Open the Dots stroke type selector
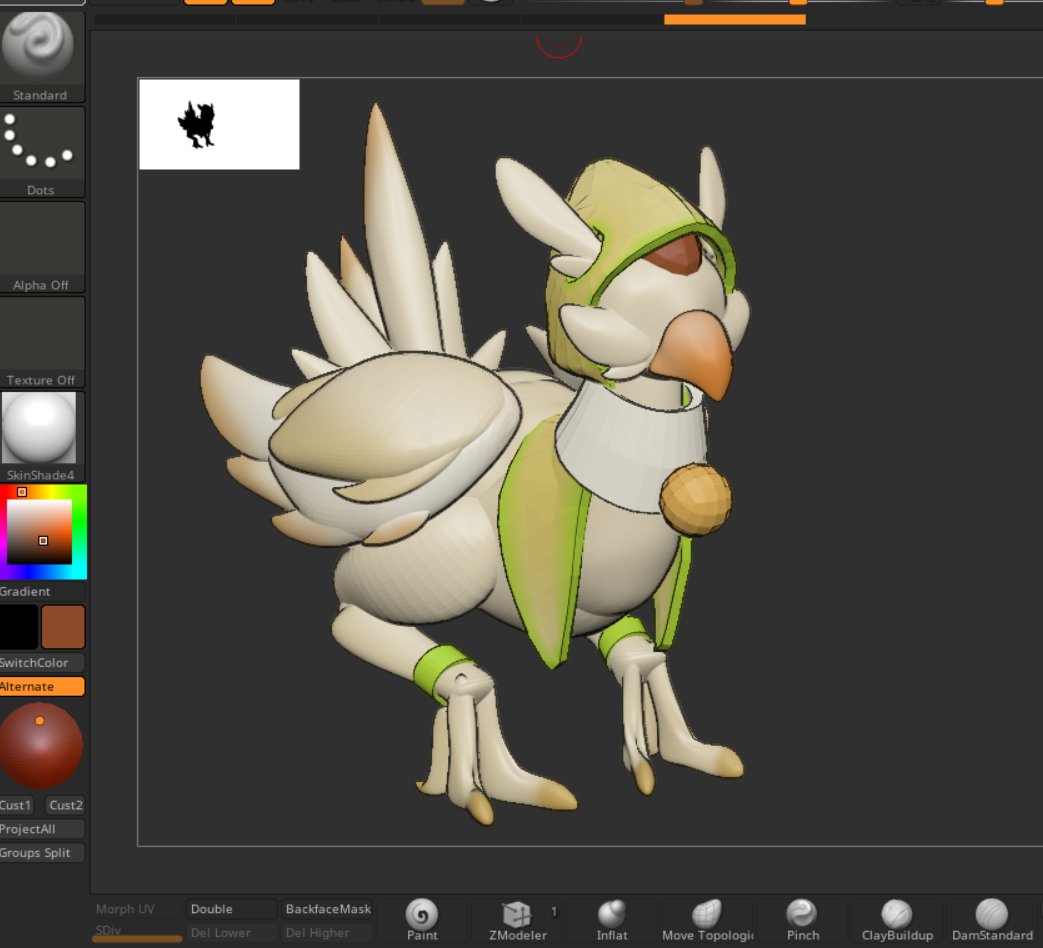This screenshot has width=1043, height=948. (x=41, y=153)
